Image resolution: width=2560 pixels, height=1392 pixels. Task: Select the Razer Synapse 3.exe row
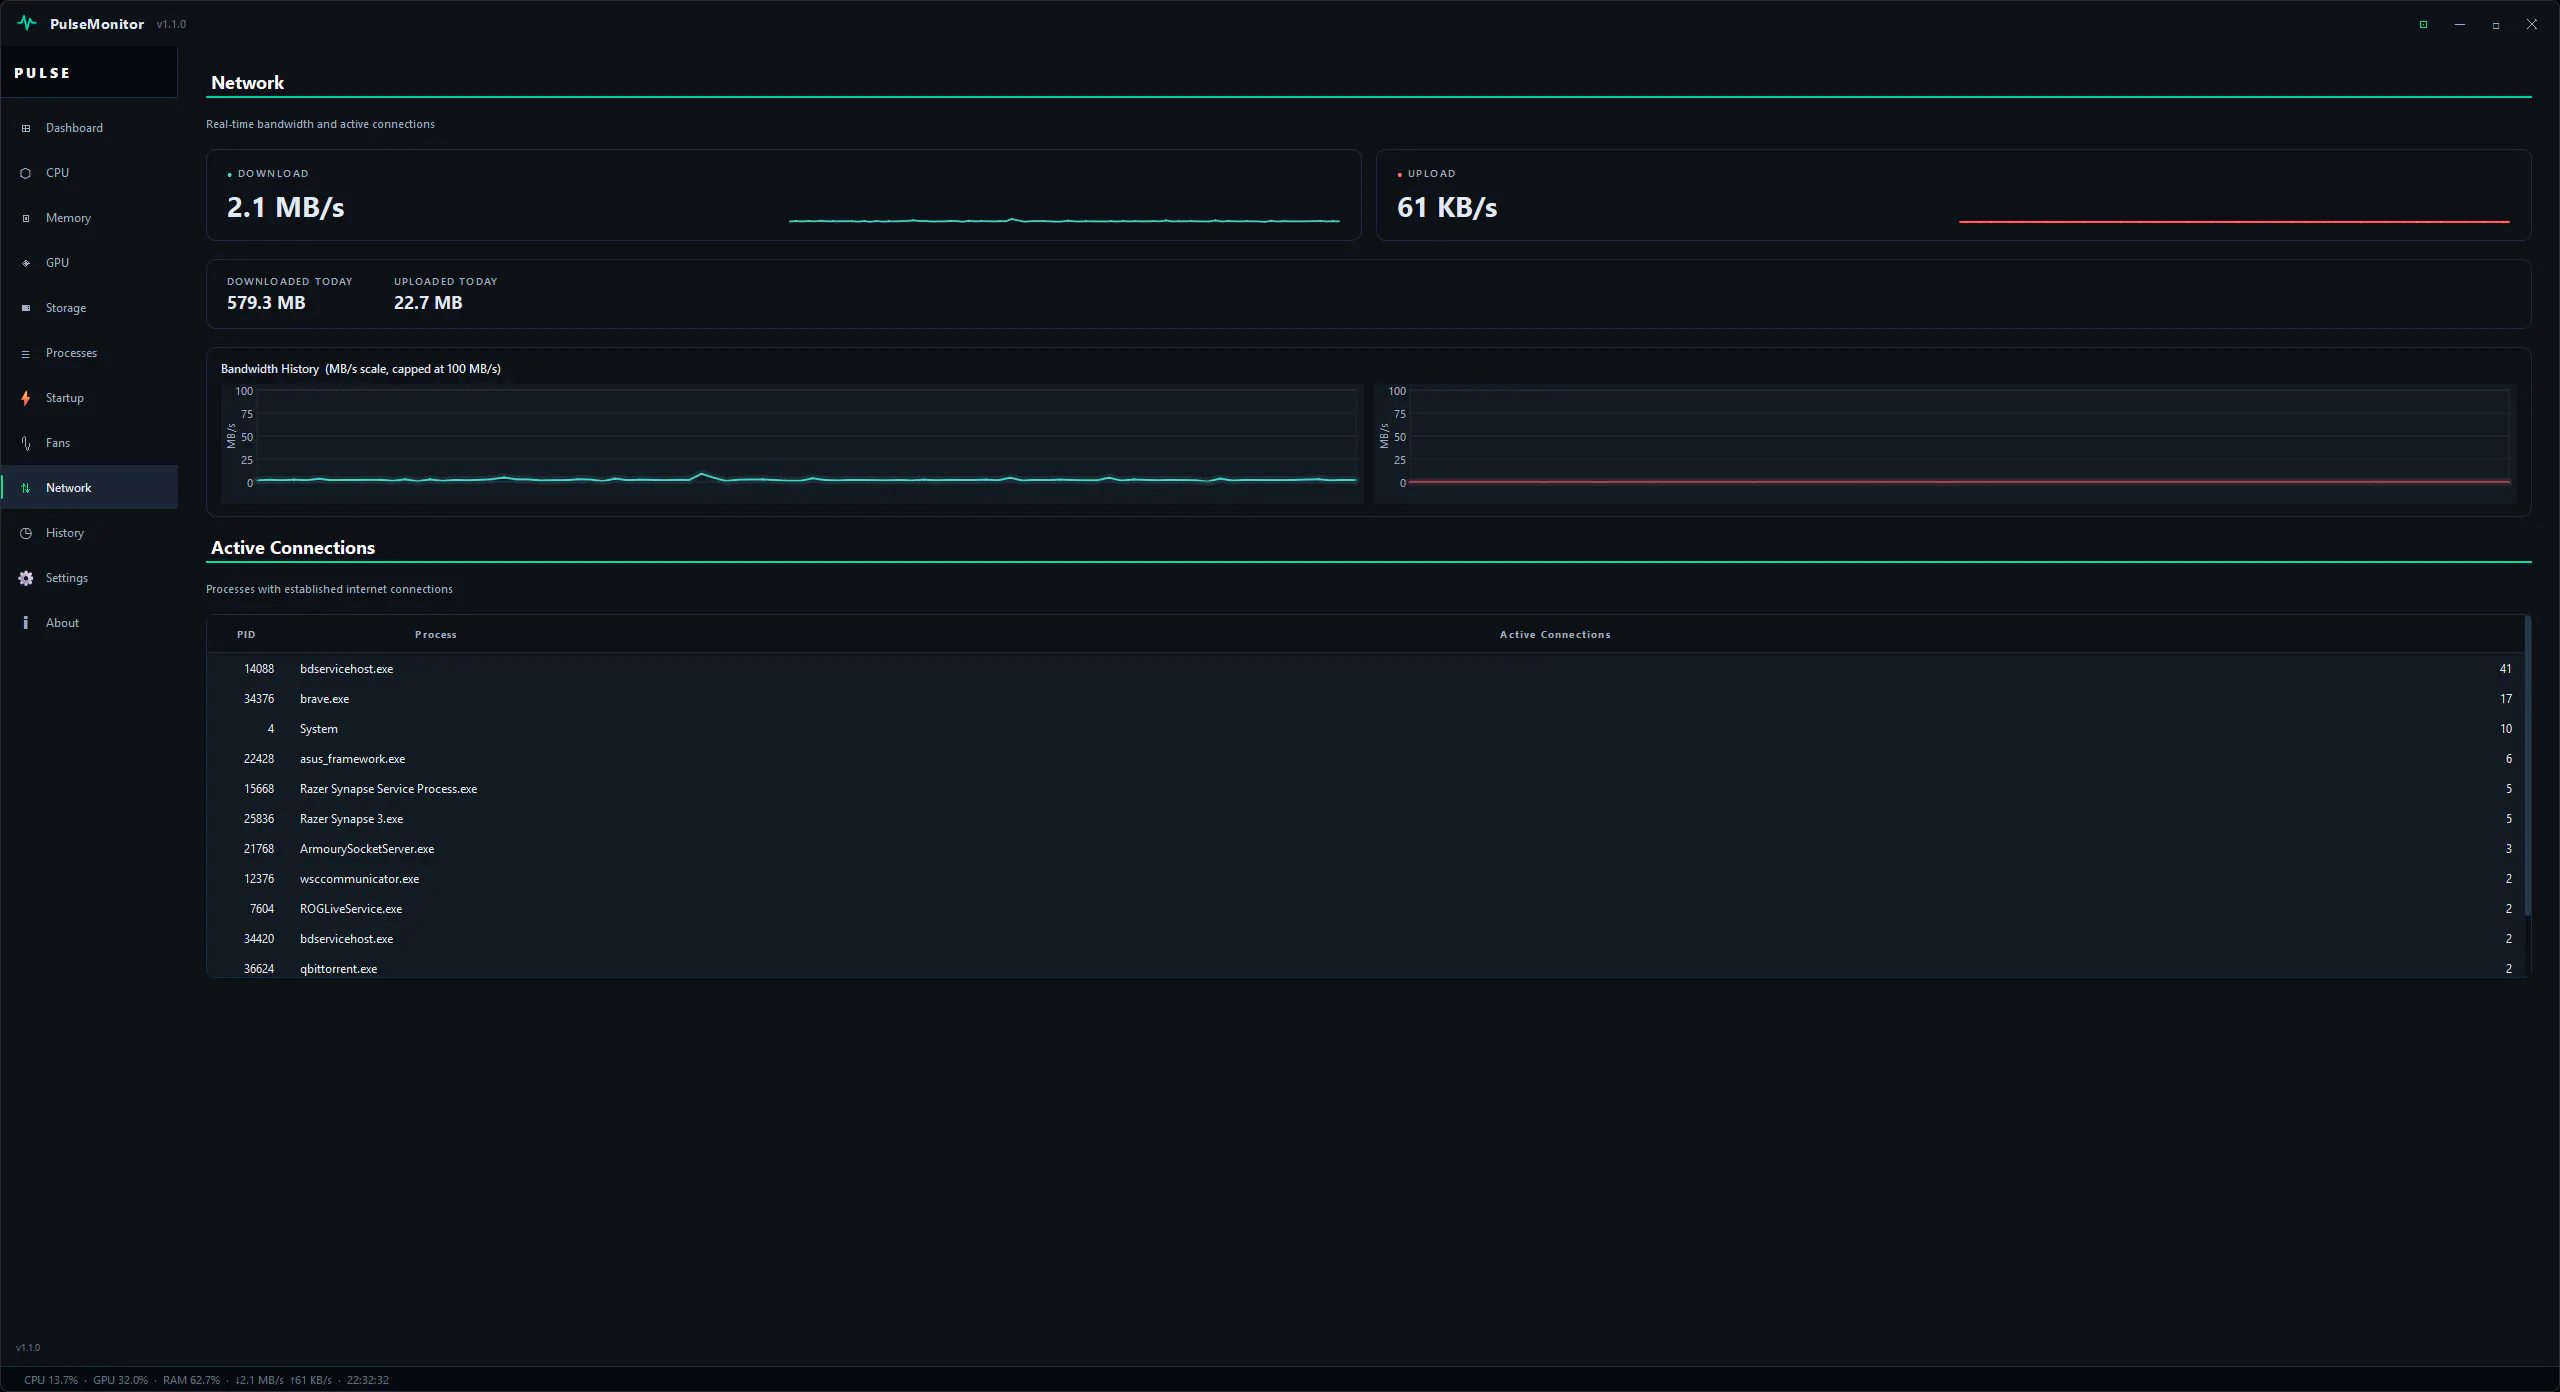pos(1366,819)
